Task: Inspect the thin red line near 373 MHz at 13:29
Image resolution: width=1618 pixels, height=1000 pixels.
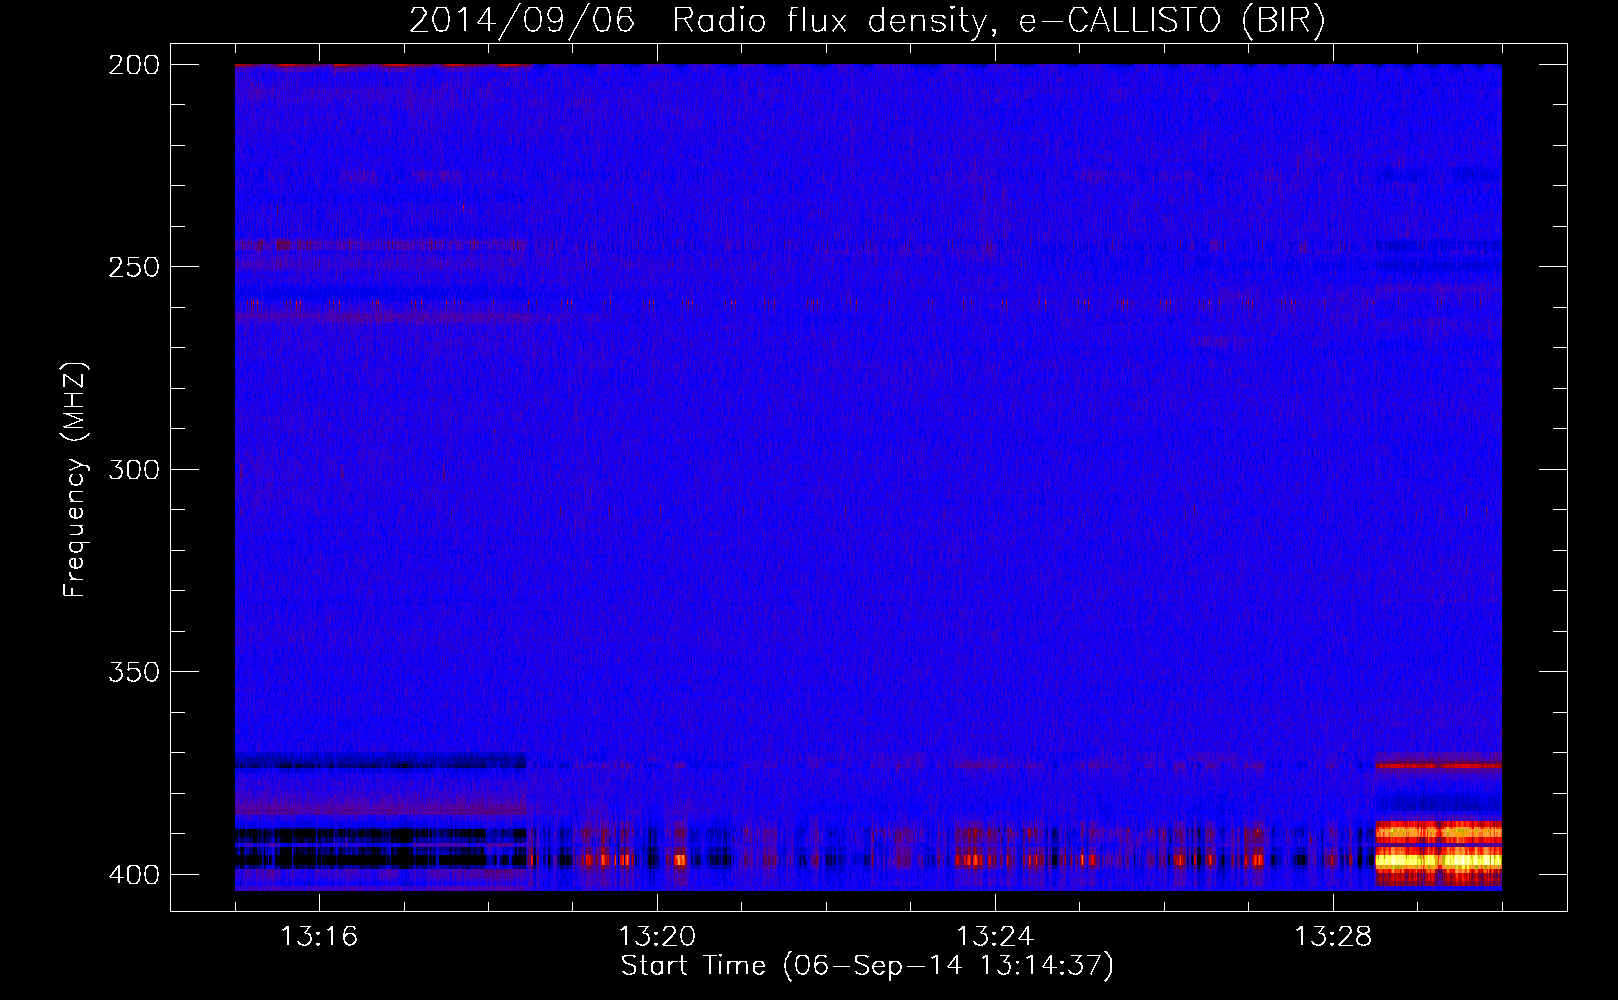Action: point(1438,765)
